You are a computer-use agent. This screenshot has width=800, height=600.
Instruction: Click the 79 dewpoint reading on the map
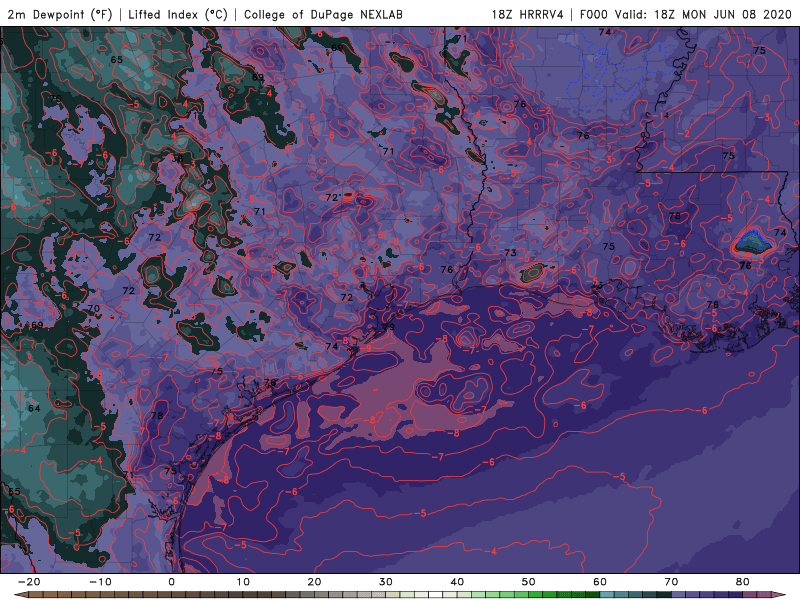tap(388, 327)
